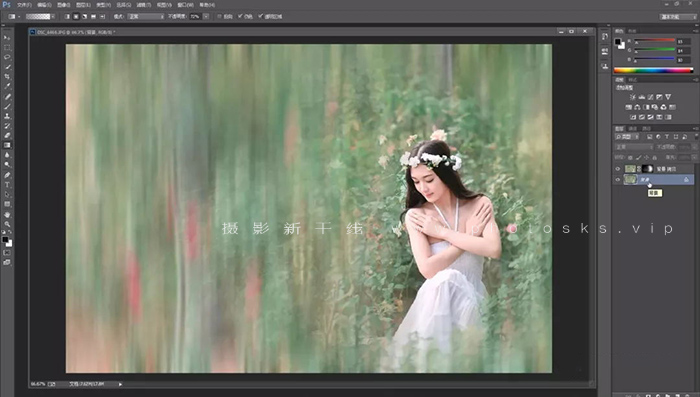Viewport: 700px width, 397px height.
Task: Add a Brightness/Contrast adjustment from Adjustments panel
Action: click(633, 97)
